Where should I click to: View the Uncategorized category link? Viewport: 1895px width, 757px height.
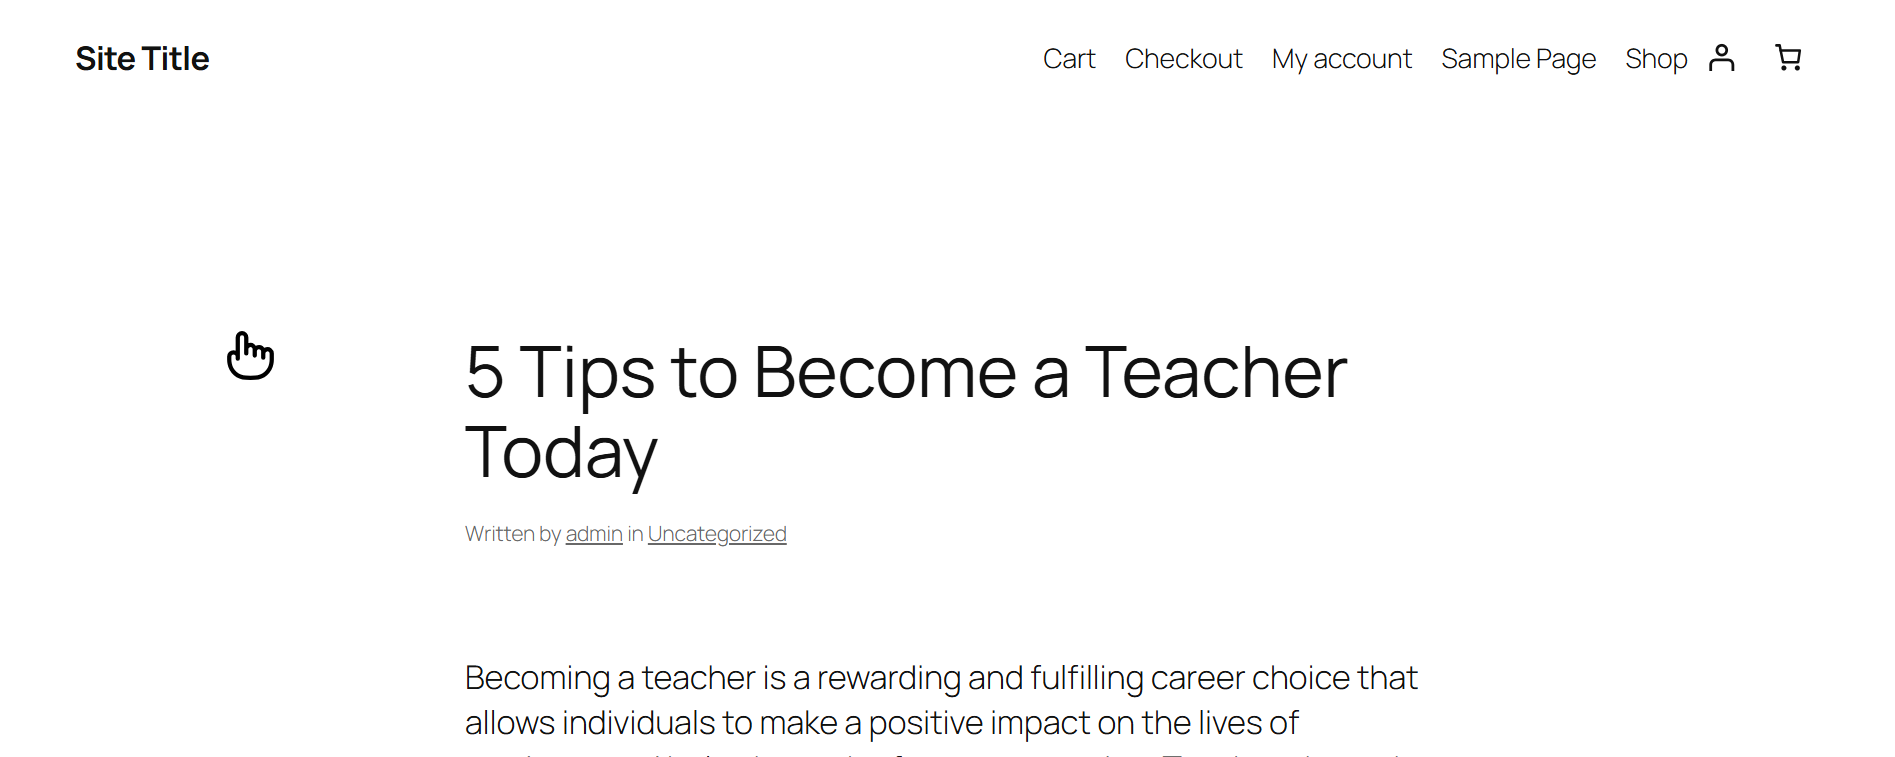click(717, 534)
